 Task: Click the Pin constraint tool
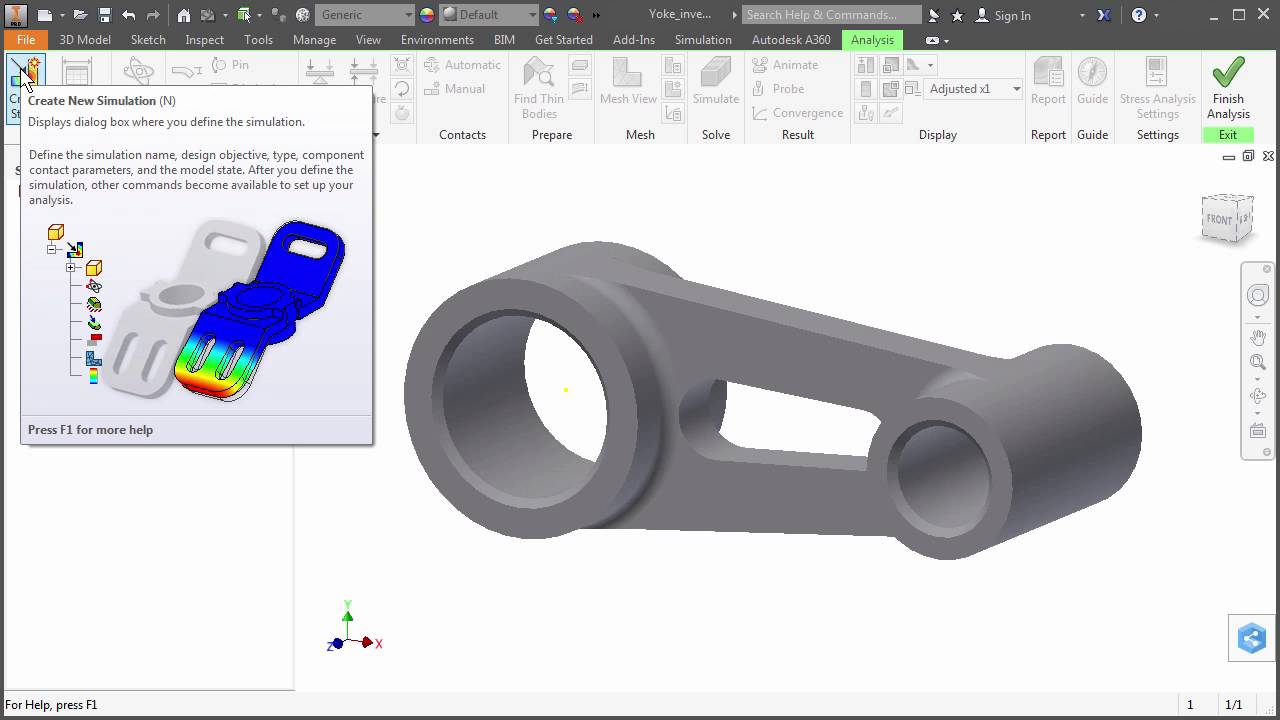tap(230, 64)
